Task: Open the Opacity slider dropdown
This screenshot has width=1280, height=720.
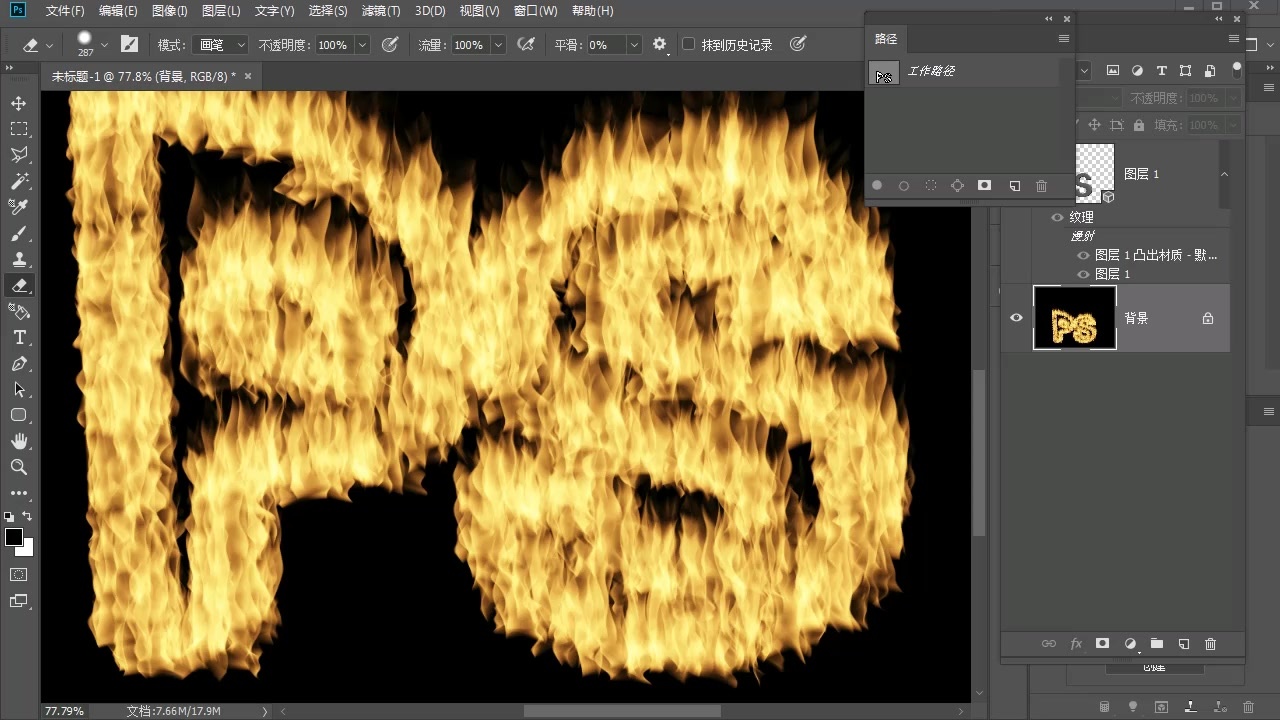Action: coord(362,45)
